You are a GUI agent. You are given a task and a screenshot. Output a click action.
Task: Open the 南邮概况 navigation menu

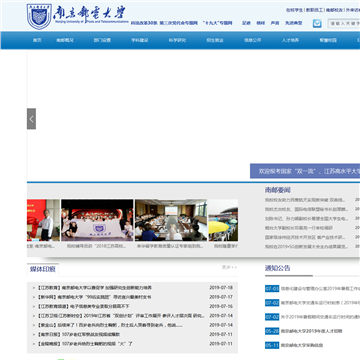[65, 40]
